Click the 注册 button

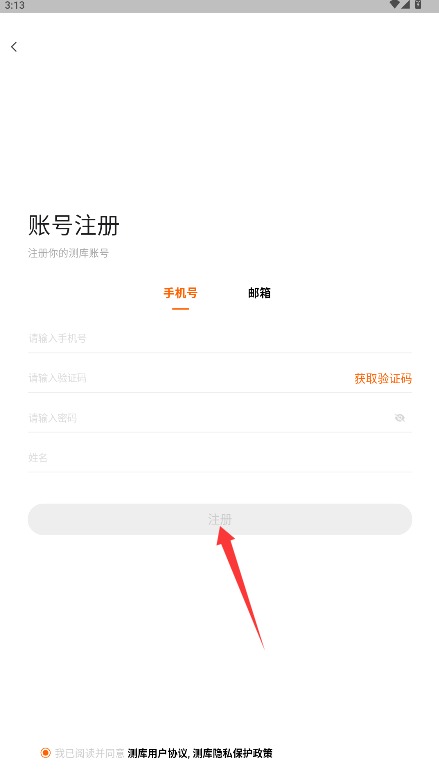point(220,519)
